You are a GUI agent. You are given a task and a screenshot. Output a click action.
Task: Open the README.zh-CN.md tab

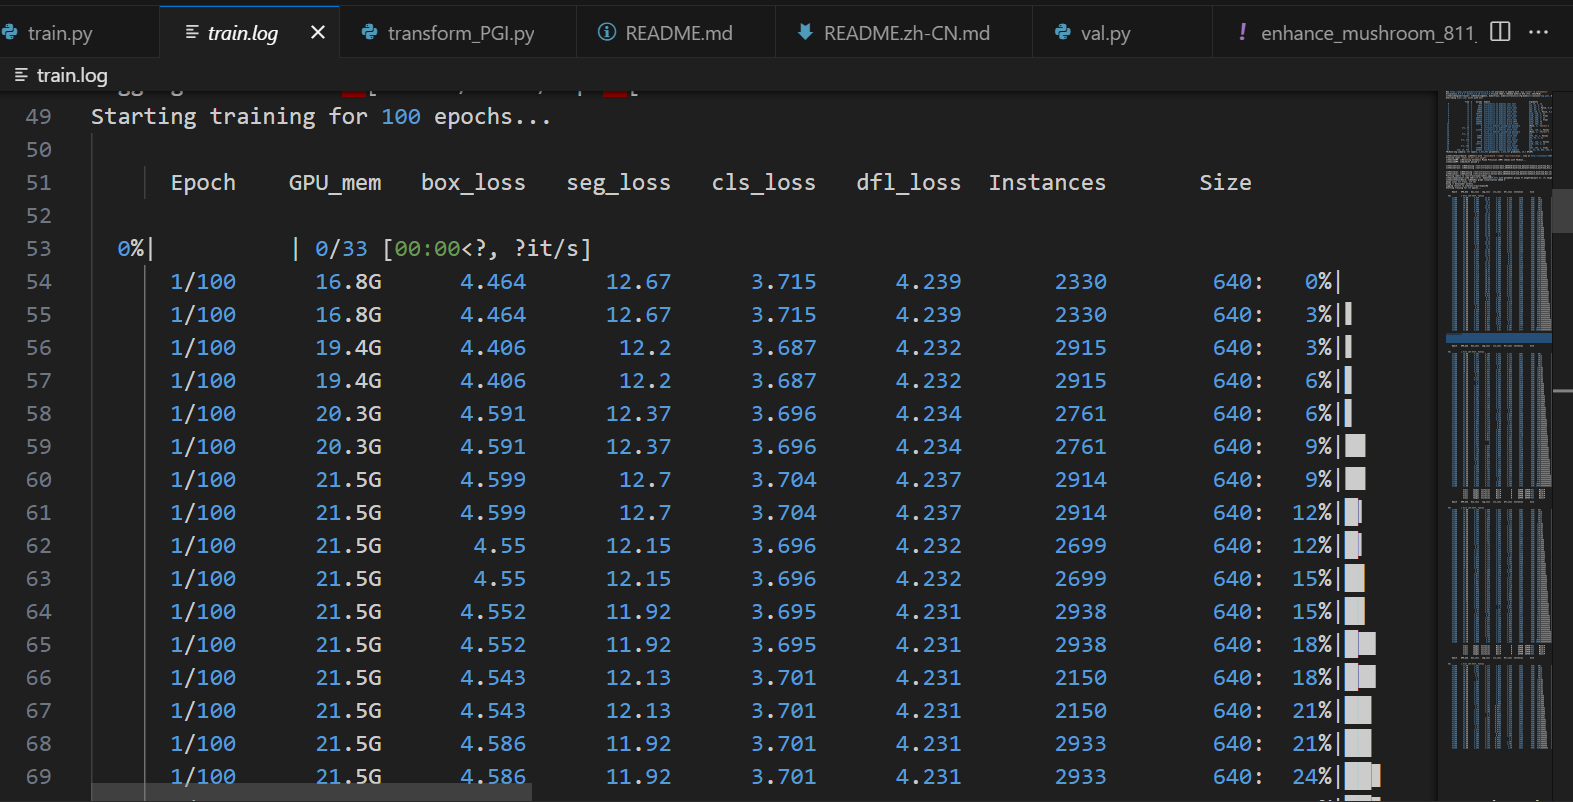[904, 33]
